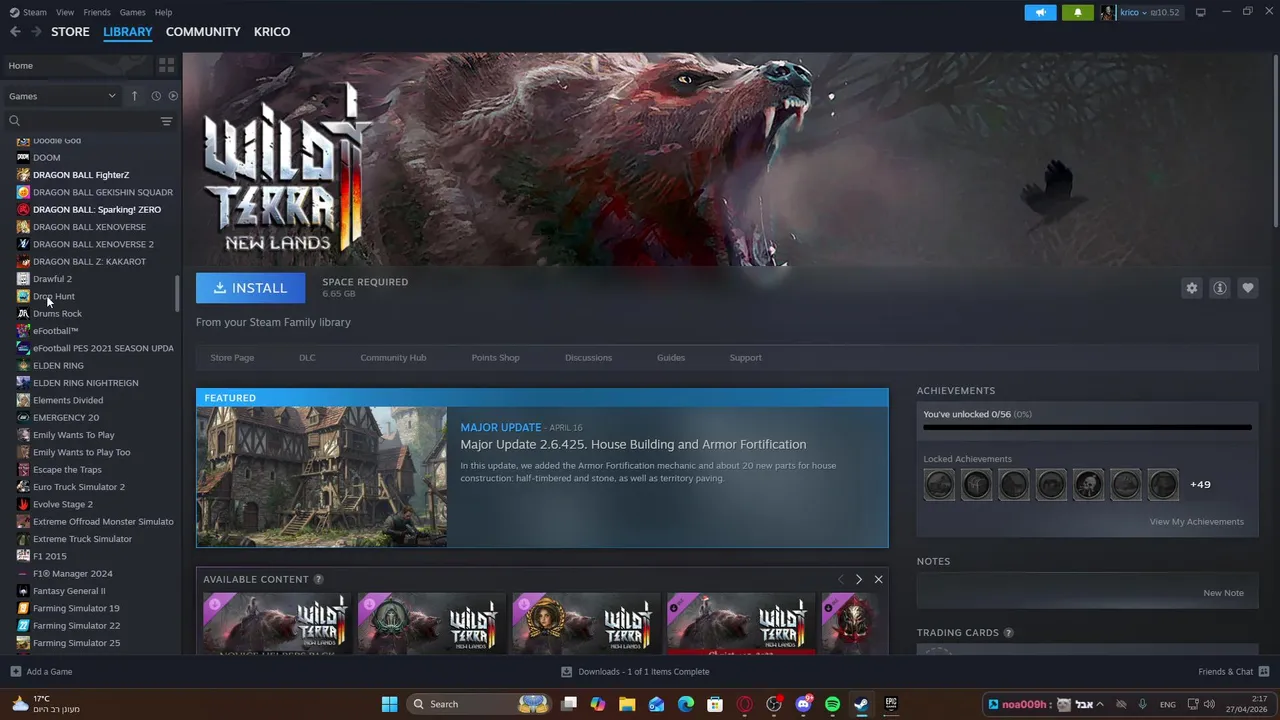The width and height of the screenshot is (1280, 720).
Task: Click the achievements progress bar
Action: 1087,427
